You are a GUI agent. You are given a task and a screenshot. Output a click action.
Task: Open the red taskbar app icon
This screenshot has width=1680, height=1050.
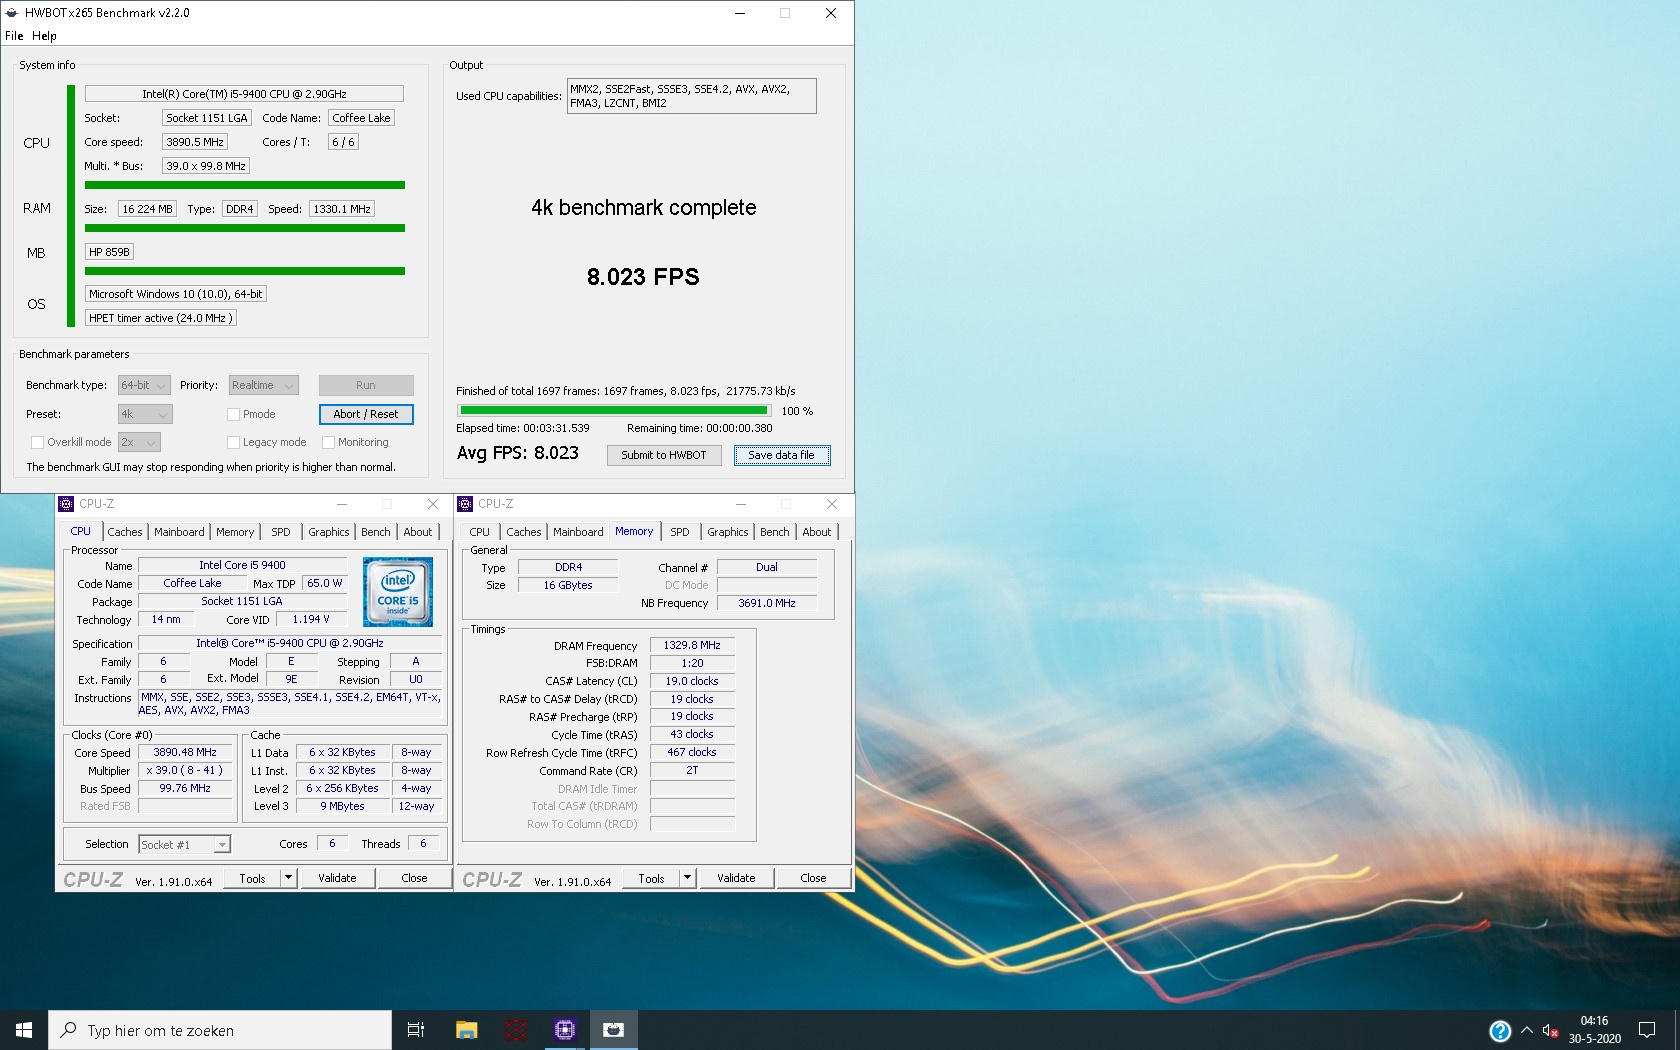click(x=515, y=1030)
